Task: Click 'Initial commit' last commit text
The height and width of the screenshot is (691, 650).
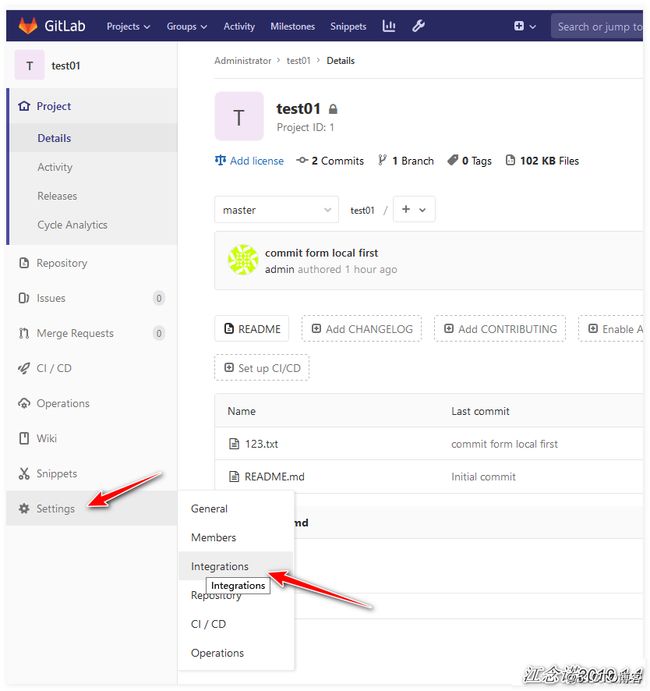Action: click(x=483, y=476)
